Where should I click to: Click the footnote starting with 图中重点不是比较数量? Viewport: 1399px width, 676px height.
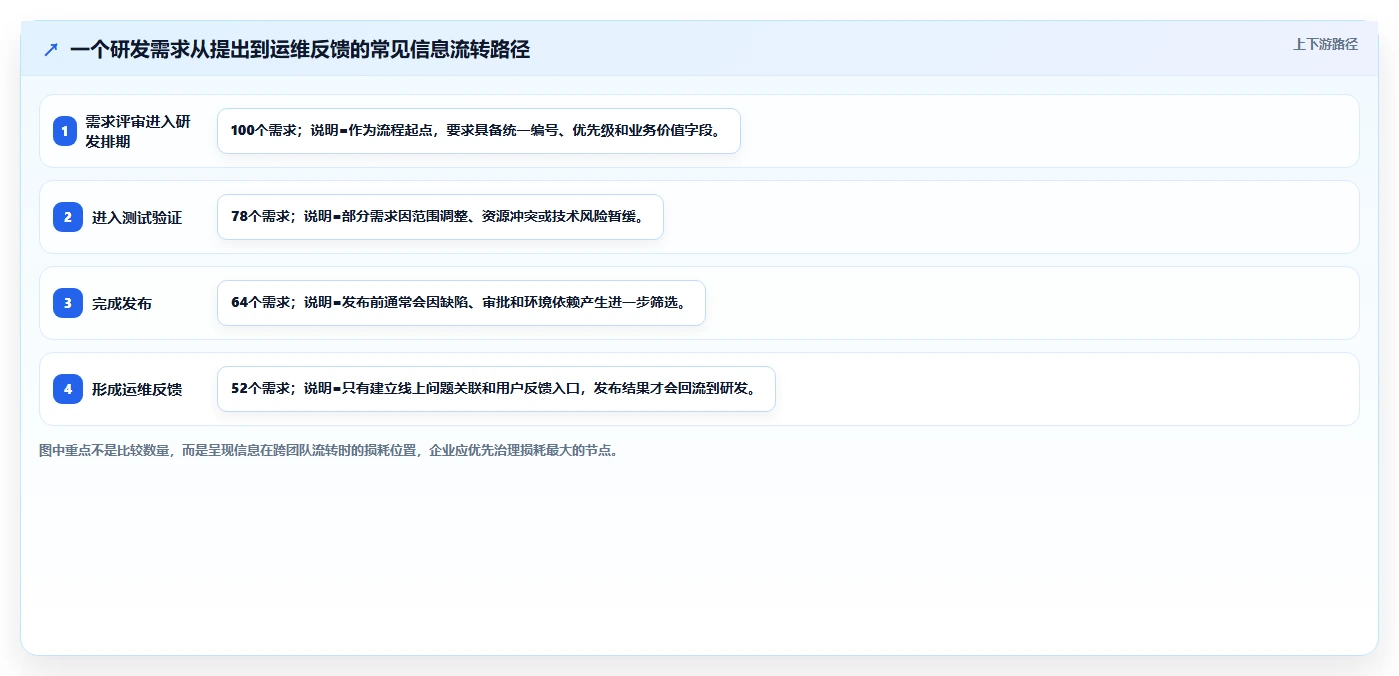(x=329, y=451)
